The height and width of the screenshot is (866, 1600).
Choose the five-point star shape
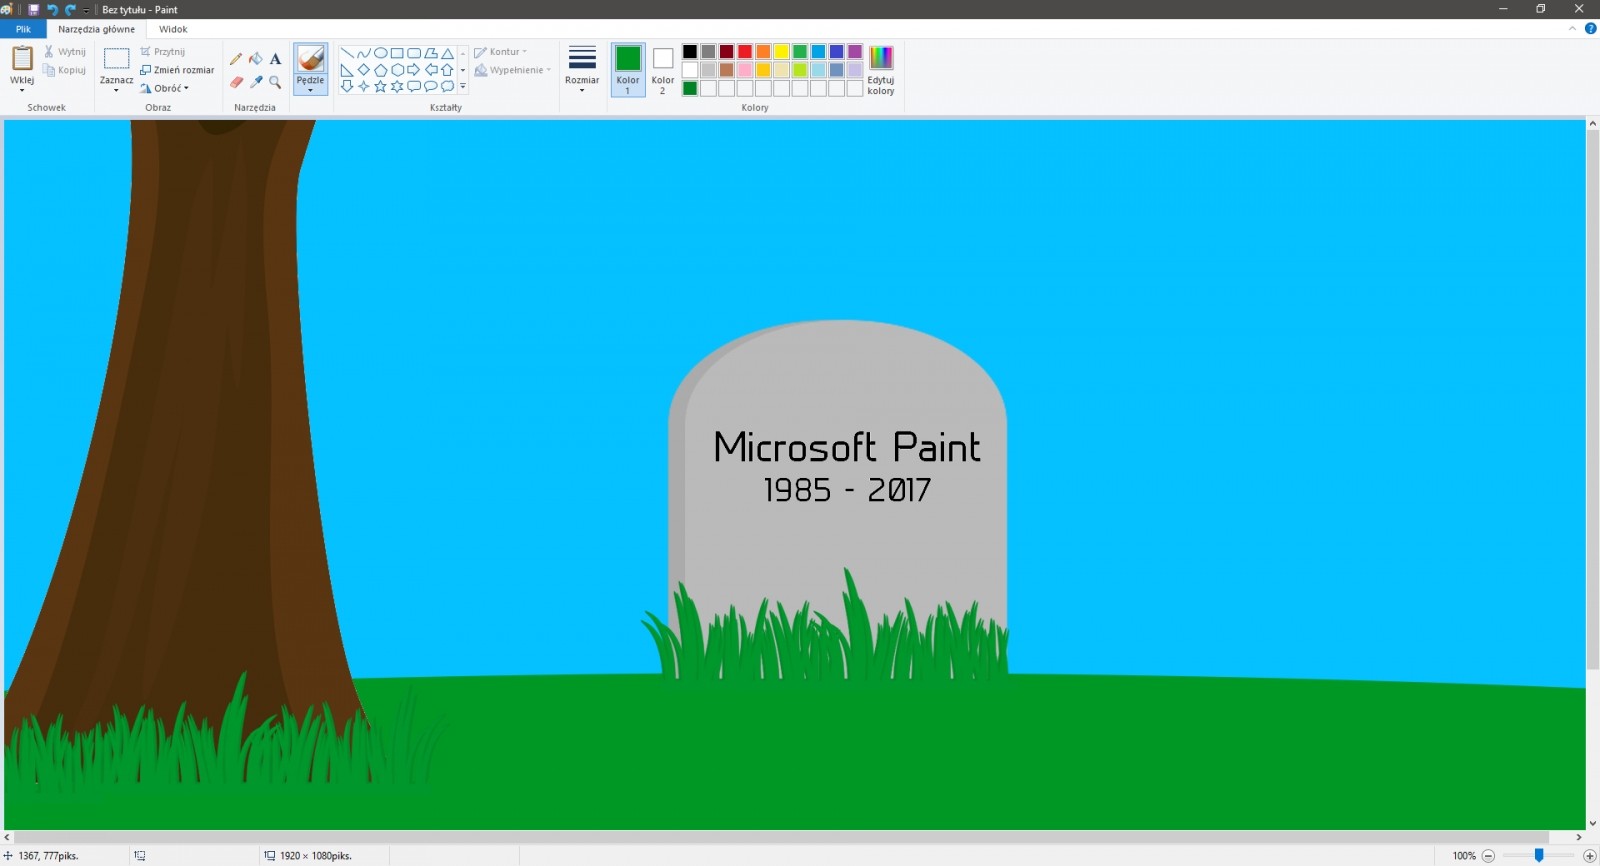tap(381, 86)
